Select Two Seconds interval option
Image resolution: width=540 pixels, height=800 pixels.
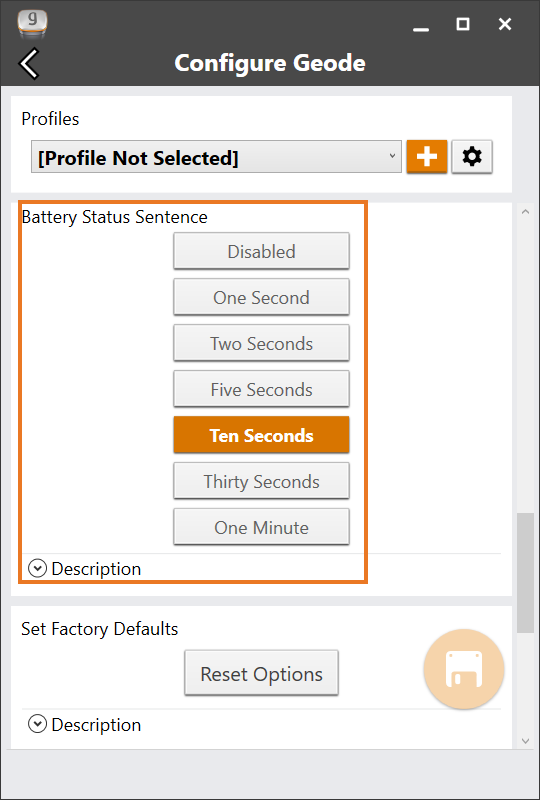(261, 343)
